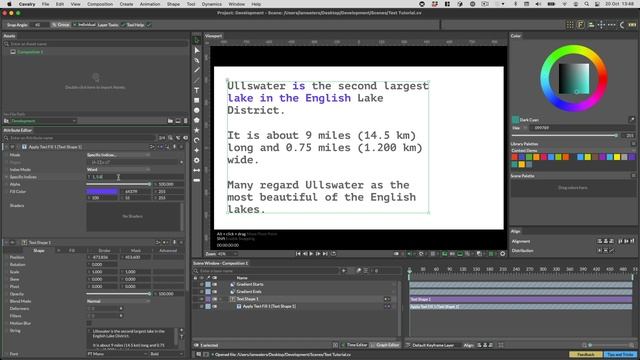
Task: Click the crescent icon in top-right toolbar
Action: 622,25
